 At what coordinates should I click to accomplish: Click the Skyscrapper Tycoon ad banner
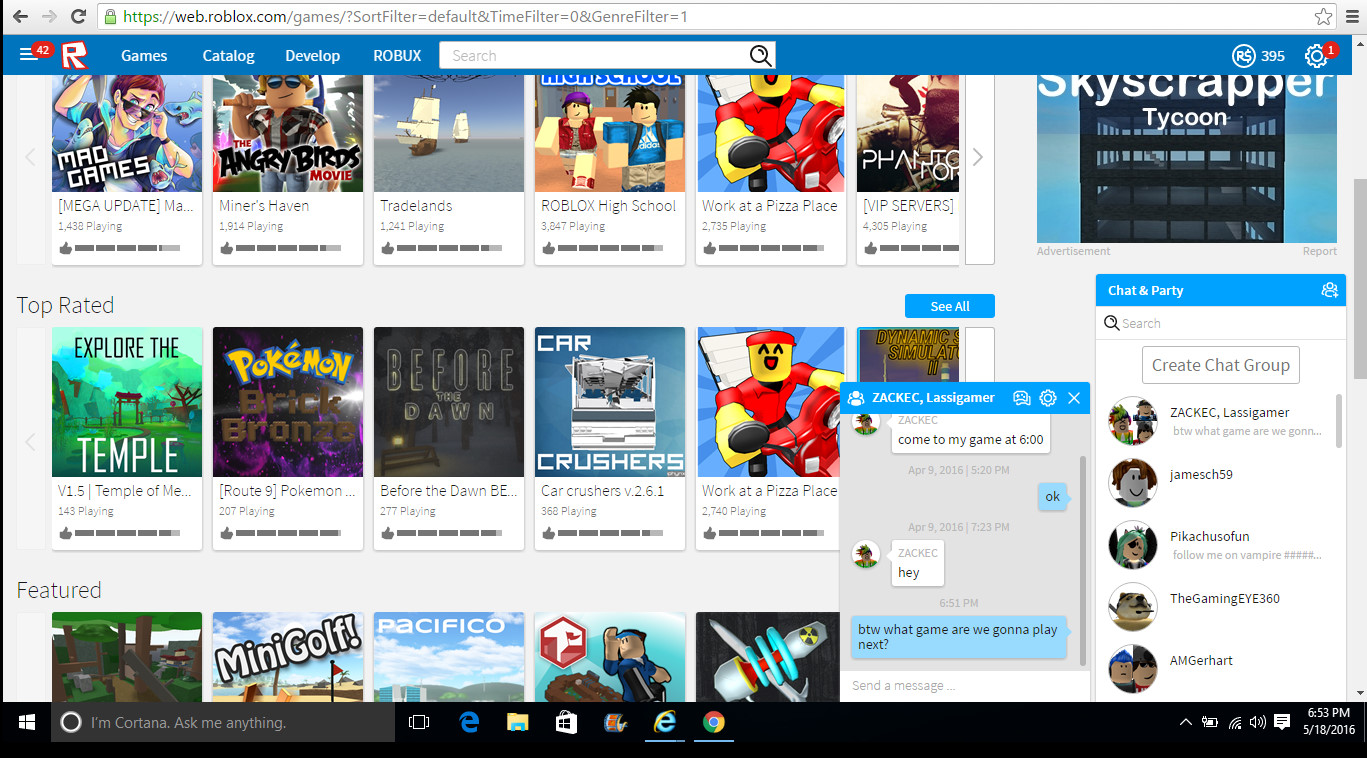click(1187, 158)
